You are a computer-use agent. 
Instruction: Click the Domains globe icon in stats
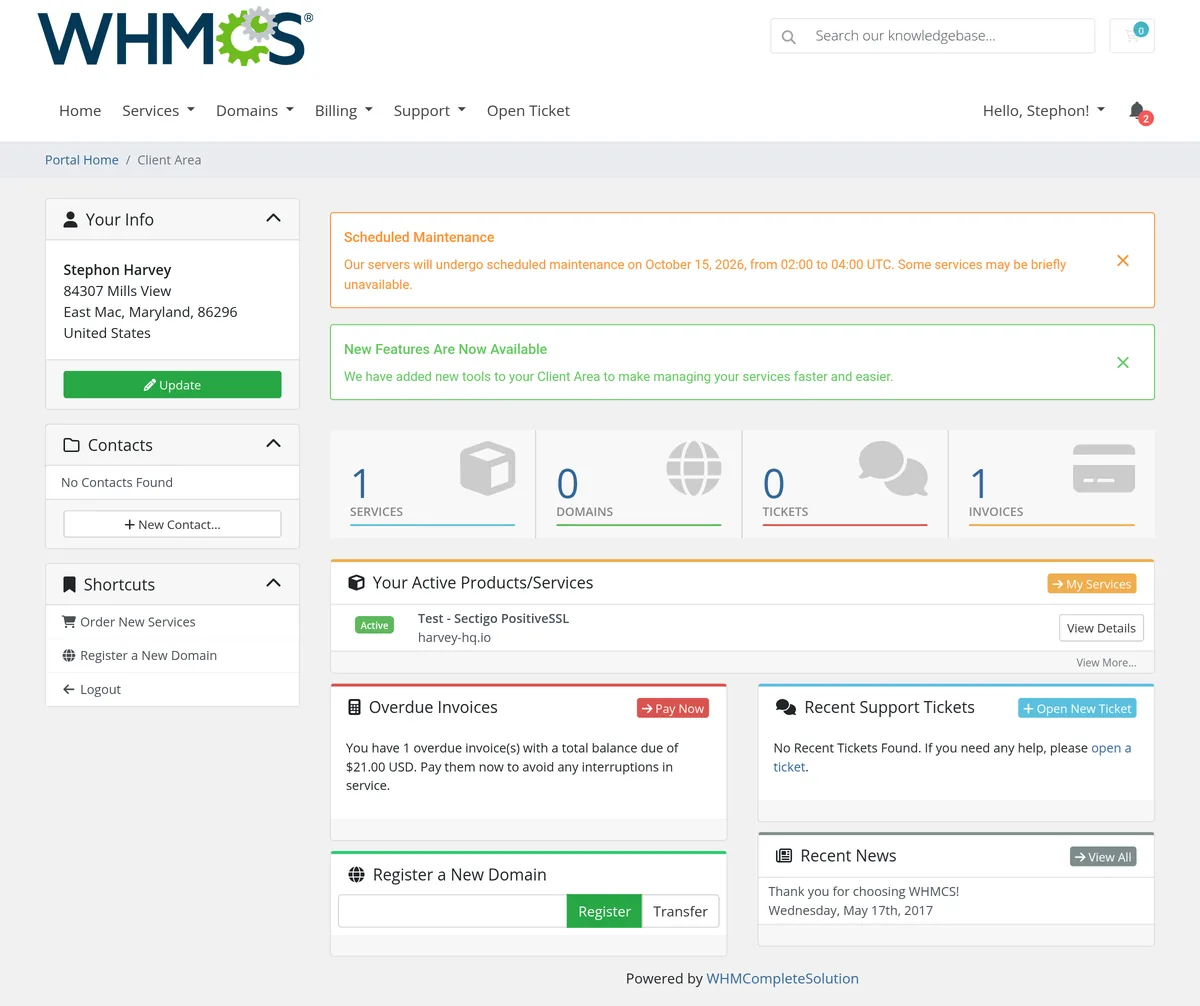[x=694, y=468]
